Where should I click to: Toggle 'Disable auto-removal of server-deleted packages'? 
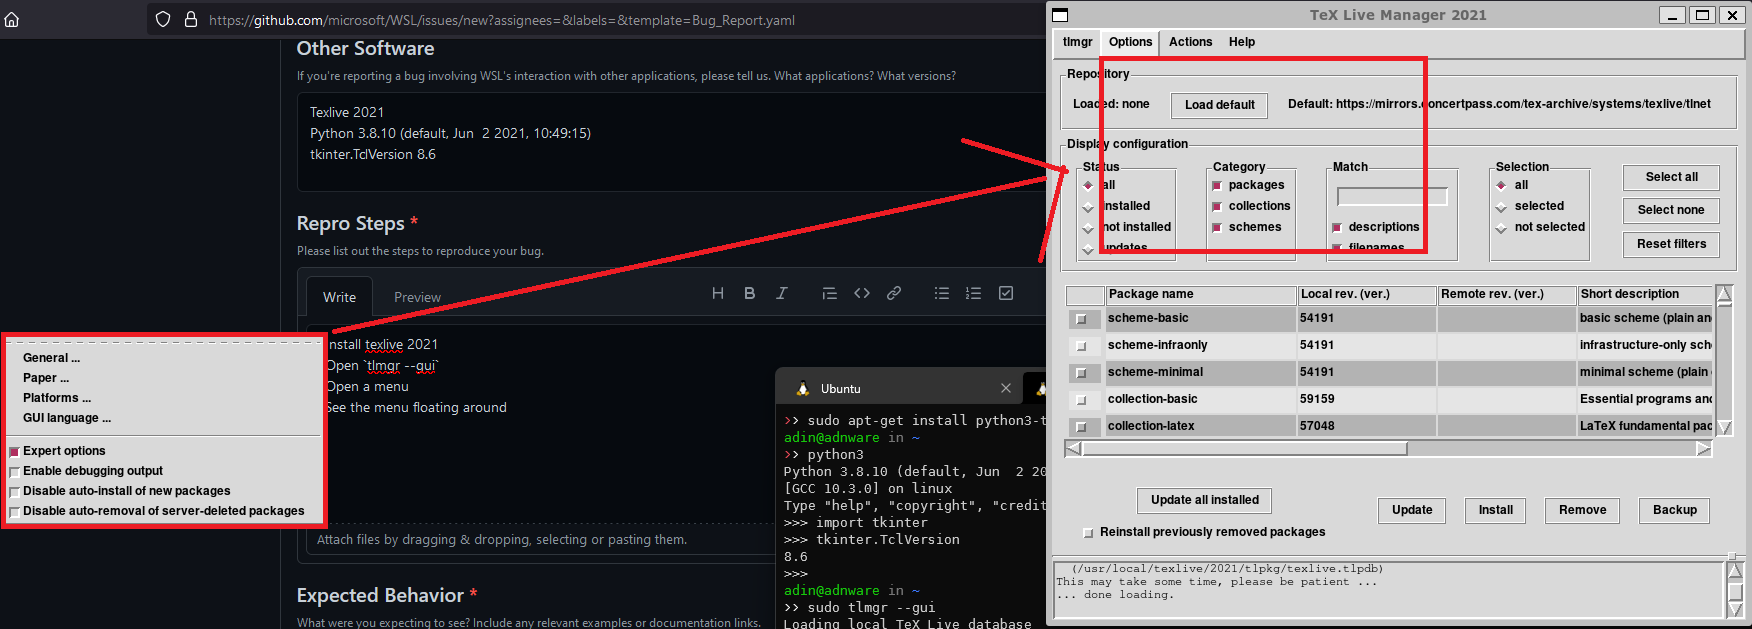click(x=14, y=512)
